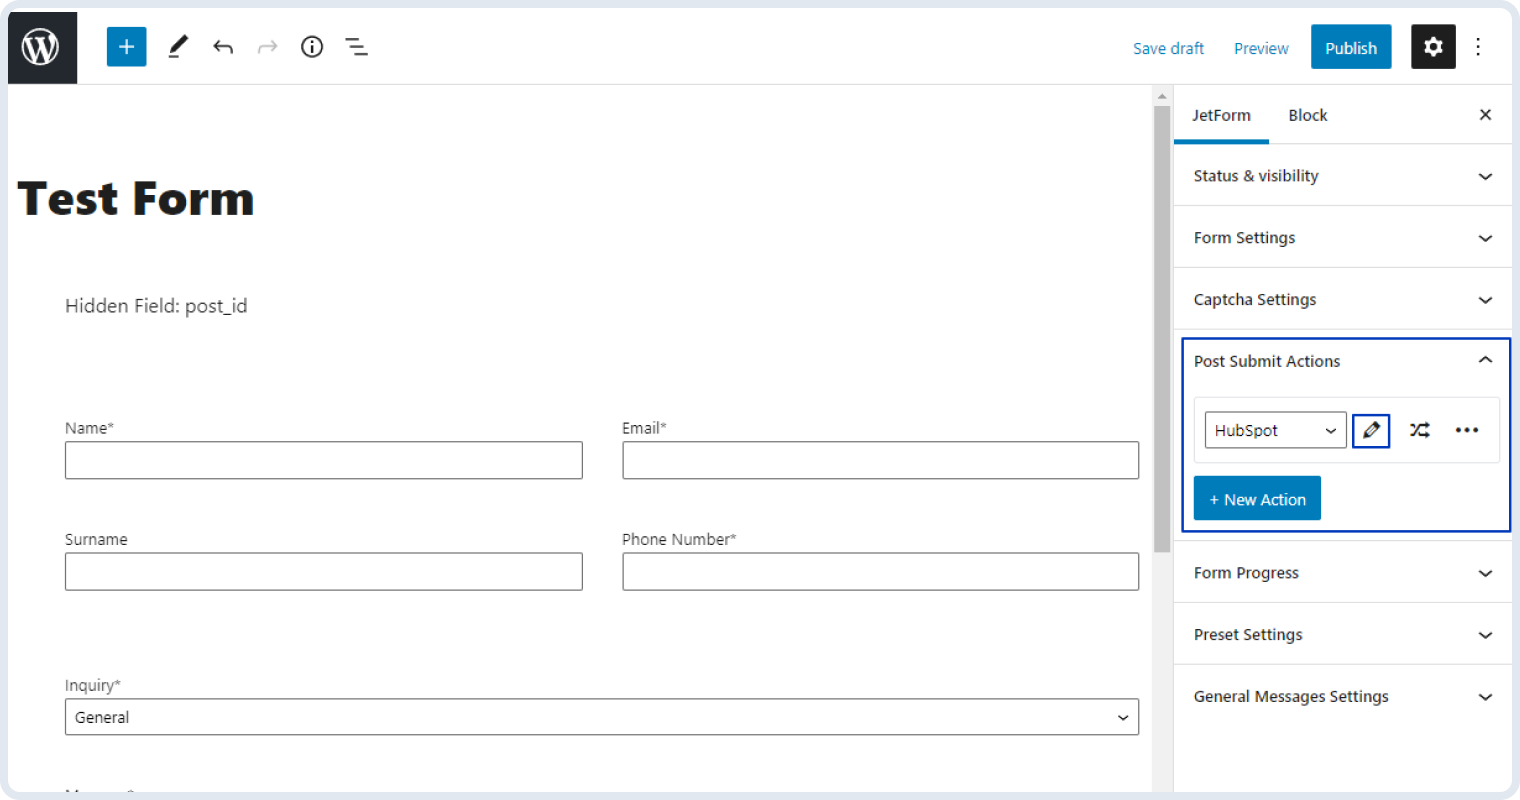Edit the HubSpot action with the pencil icon
1520x800 pixels.
[1371, 430]
